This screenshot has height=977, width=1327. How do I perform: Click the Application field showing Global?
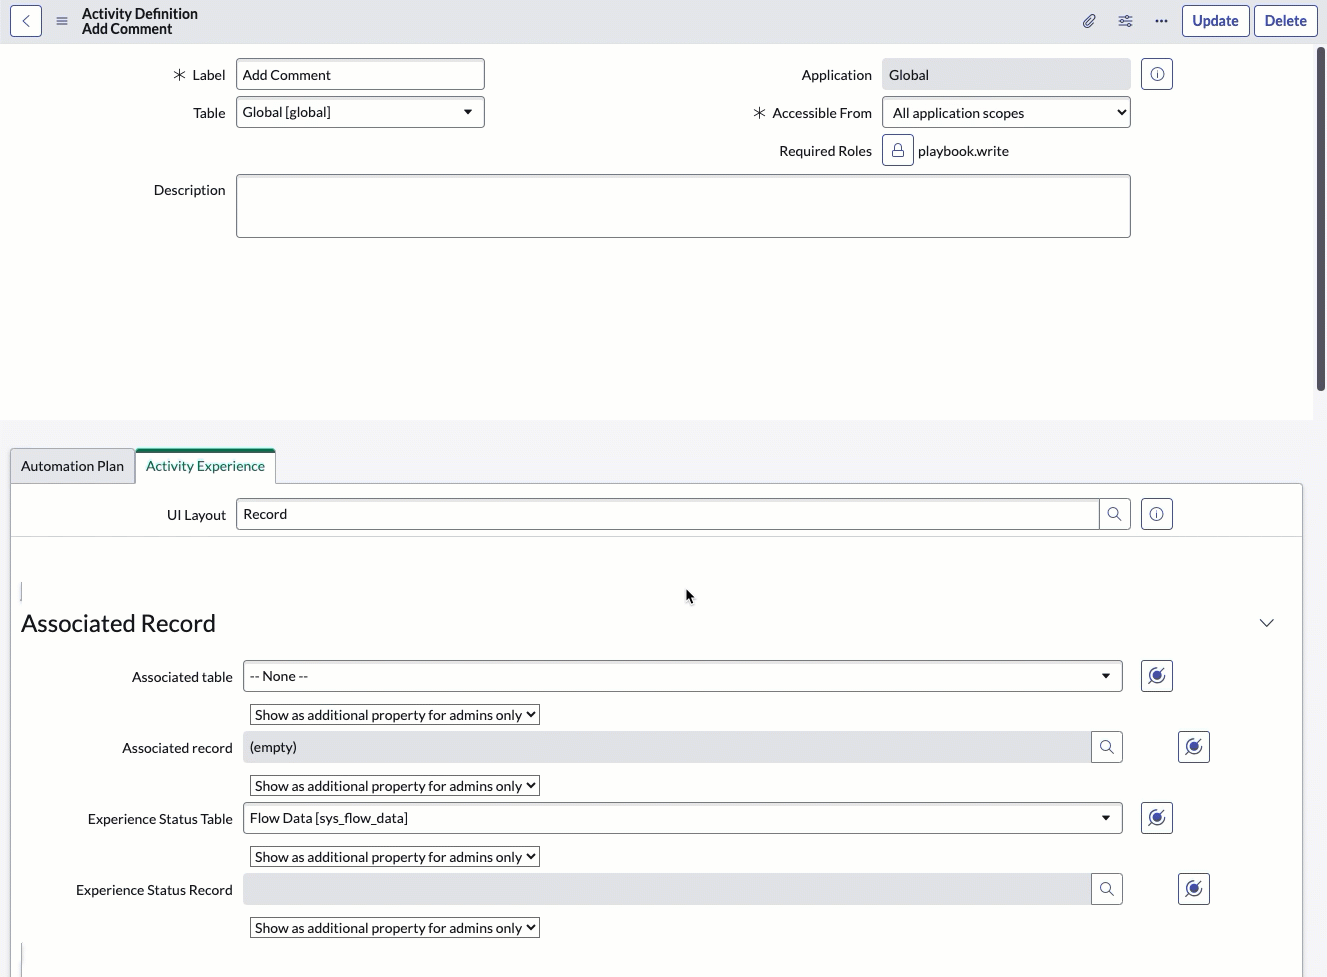[1006, 74]
